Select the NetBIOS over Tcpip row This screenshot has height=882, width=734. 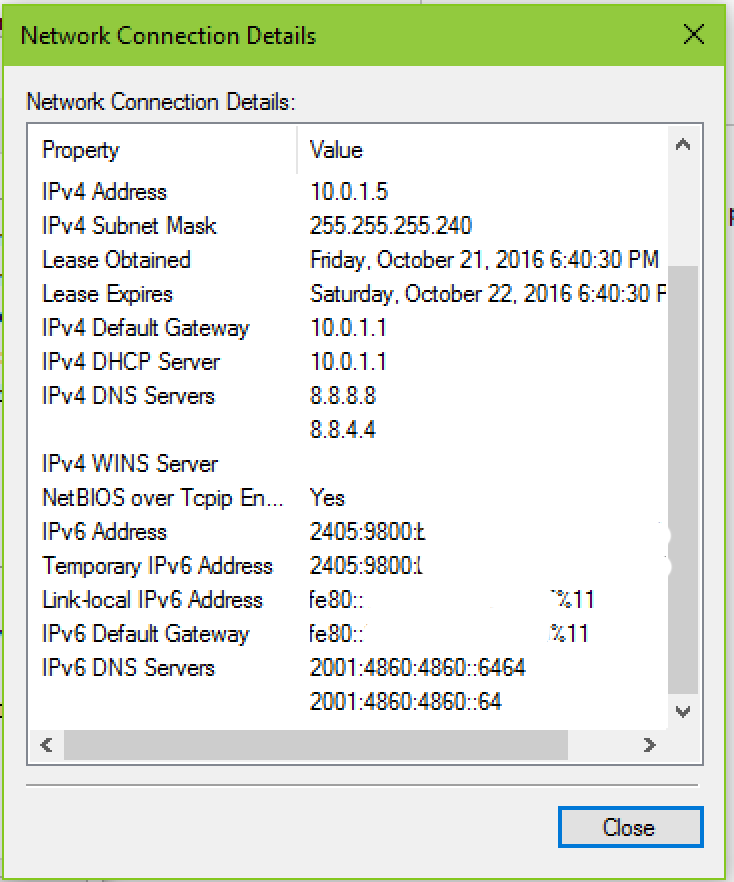click(349, 498)
